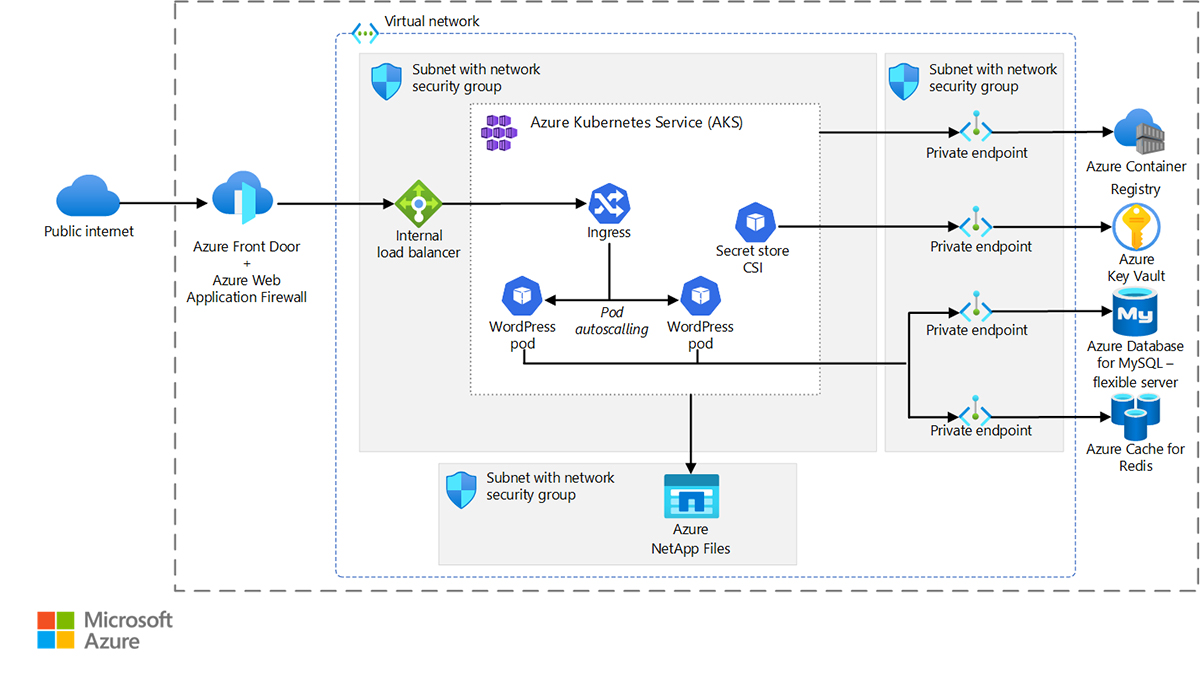This screenshot has height=686, width=1200.
Task: Select the Azure Front Door icon
Action: tap(243, 198)
